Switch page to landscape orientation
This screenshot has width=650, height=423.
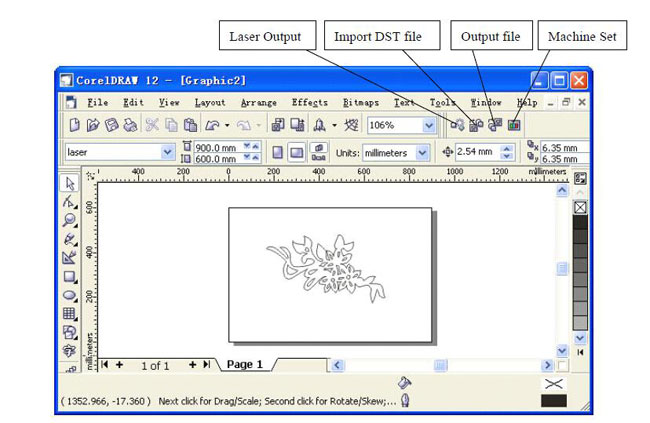(296, 152)
